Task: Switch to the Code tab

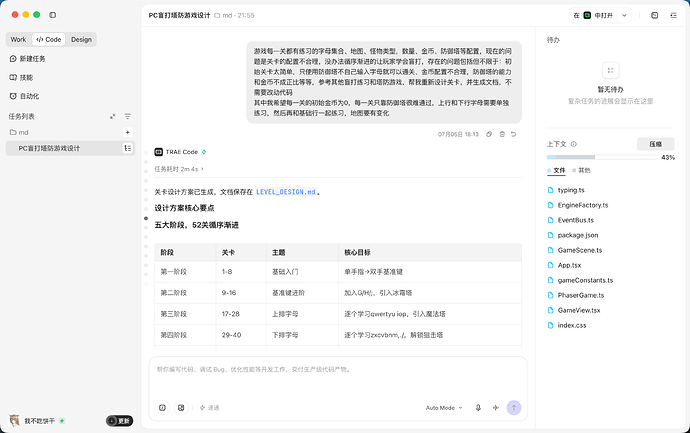Action: coord(48,40)
